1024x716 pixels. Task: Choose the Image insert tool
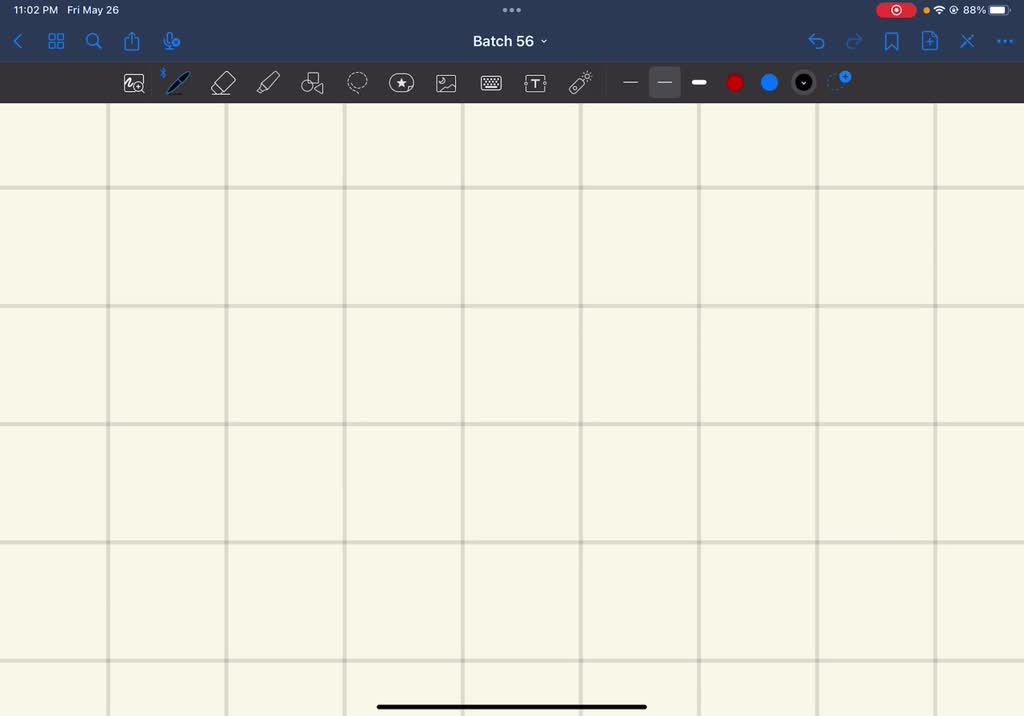point(446,83)
